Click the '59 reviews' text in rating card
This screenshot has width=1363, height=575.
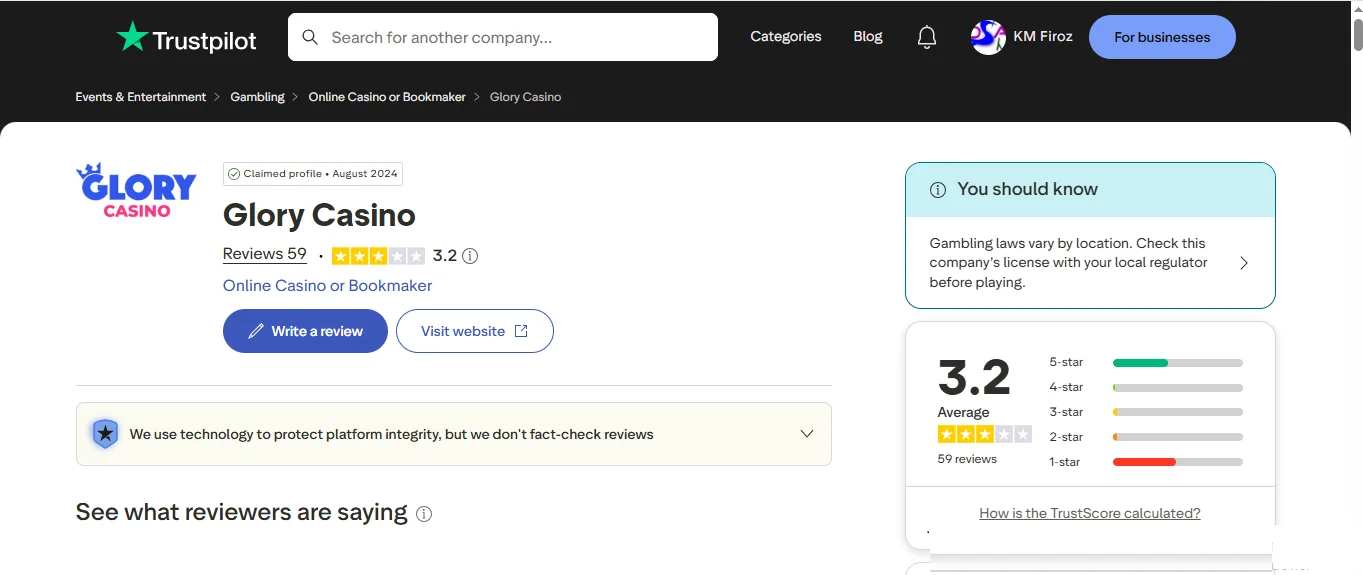pyautogui.click(x=967, y=459)
